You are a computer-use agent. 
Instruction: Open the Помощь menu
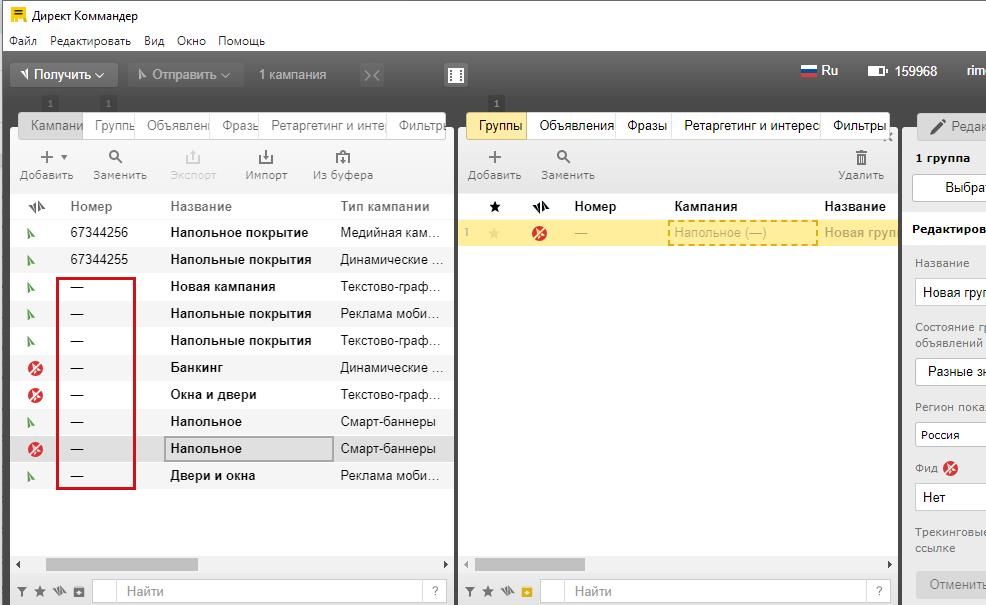point(241,41)
